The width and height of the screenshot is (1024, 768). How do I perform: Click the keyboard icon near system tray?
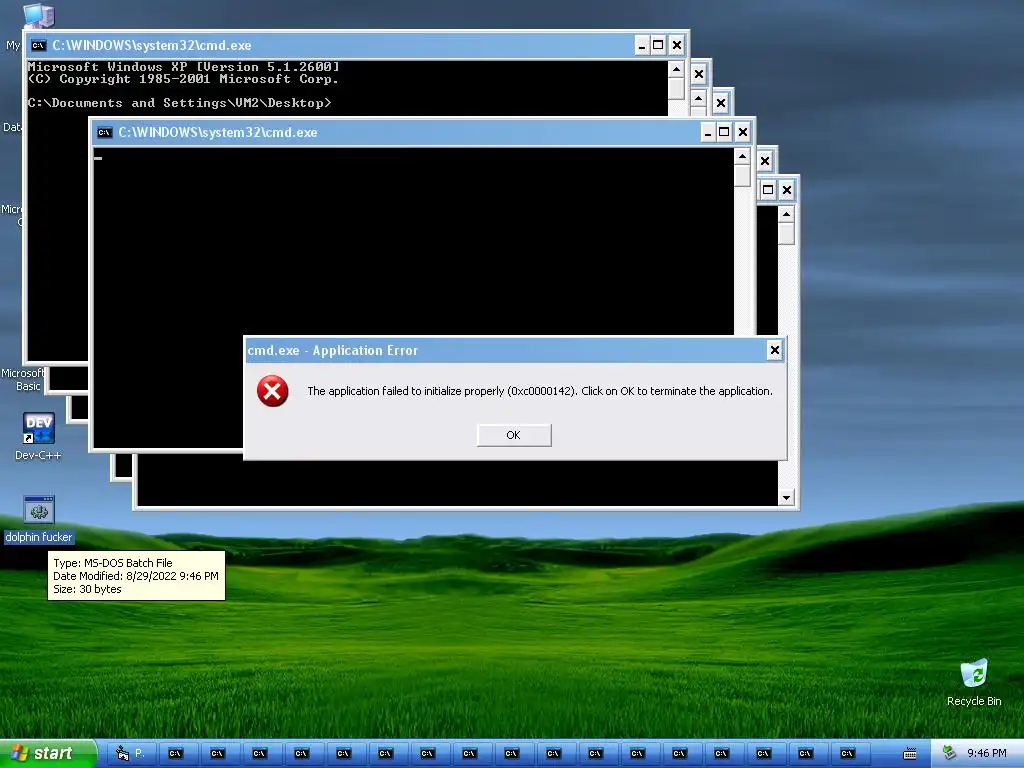[910, 754]
